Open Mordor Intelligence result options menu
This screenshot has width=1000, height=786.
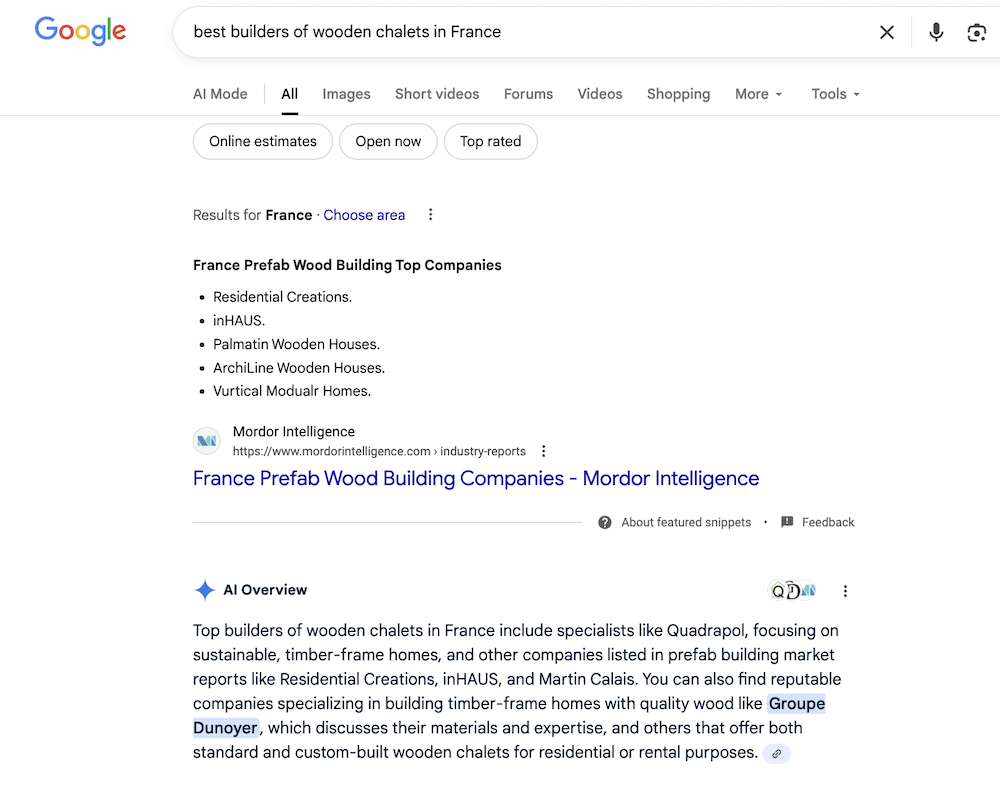click(x=544, y=451)
